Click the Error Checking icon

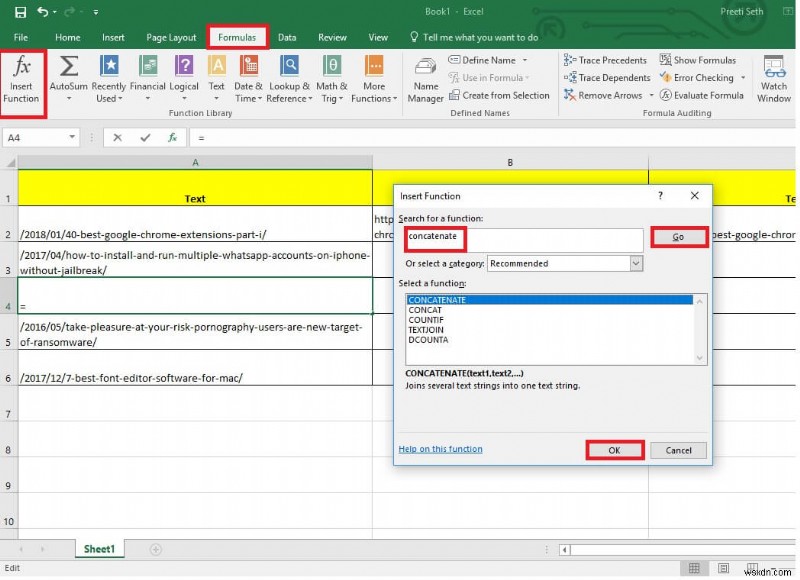(x=697, y=77)
